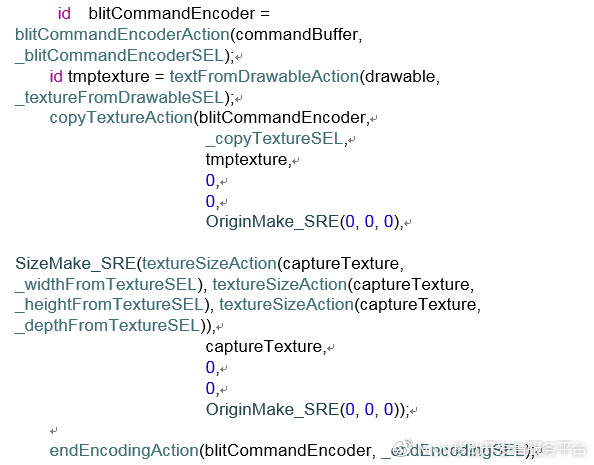The height and width of the screenshot is (465, 594).
Task: Click the copyTextureAction function name
Action: click(121, 118)
